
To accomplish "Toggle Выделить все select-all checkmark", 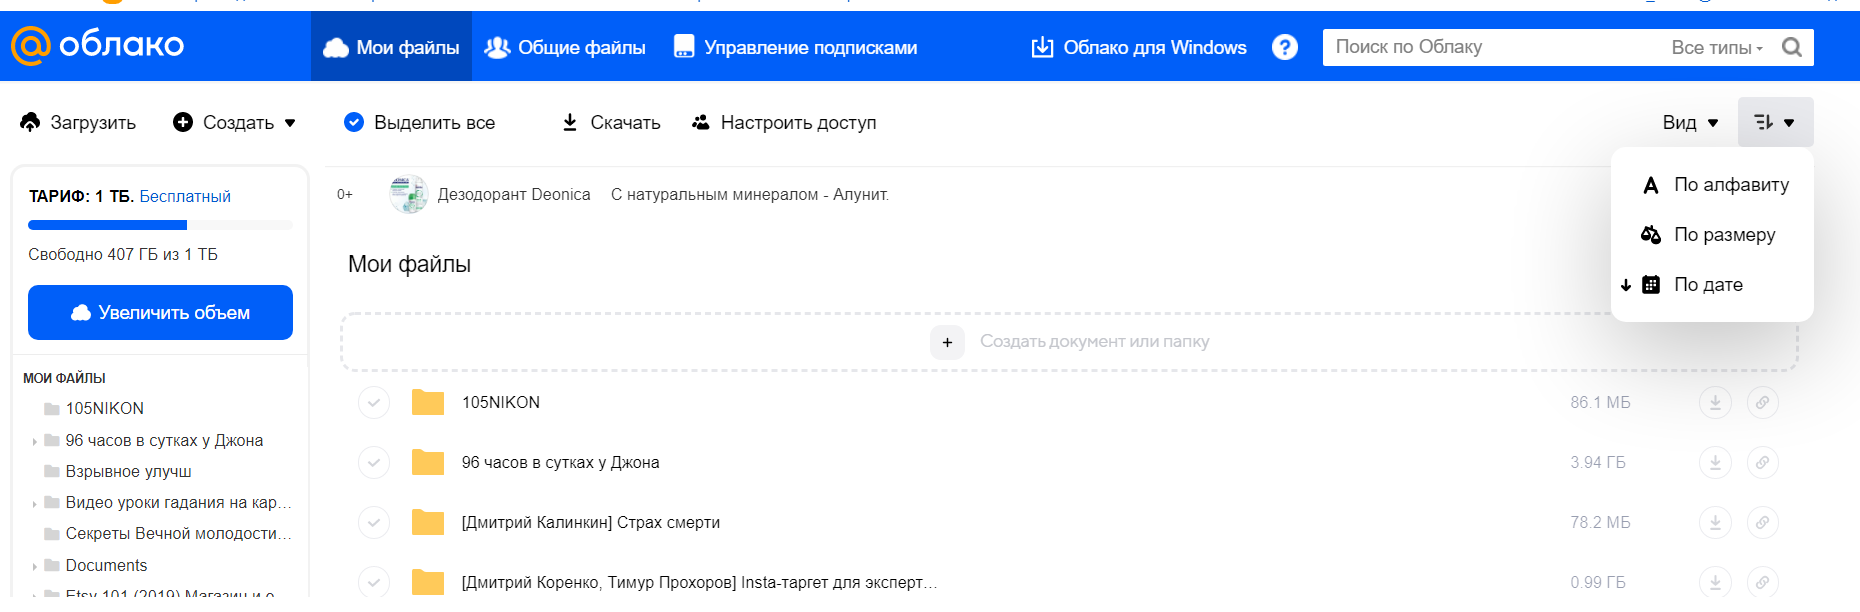I will click(353, 122).
